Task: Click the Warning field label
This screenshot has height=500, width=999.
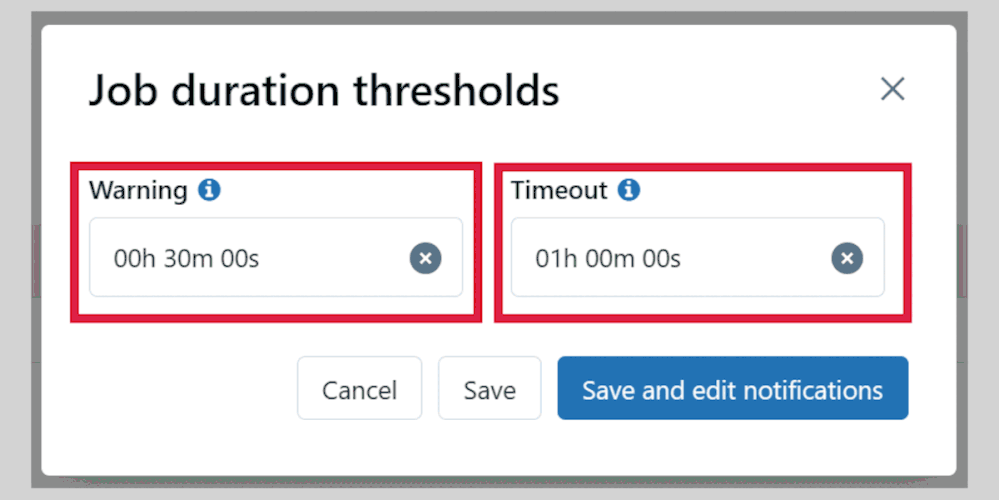Action: pyautogui.click(x=138, y=190)
